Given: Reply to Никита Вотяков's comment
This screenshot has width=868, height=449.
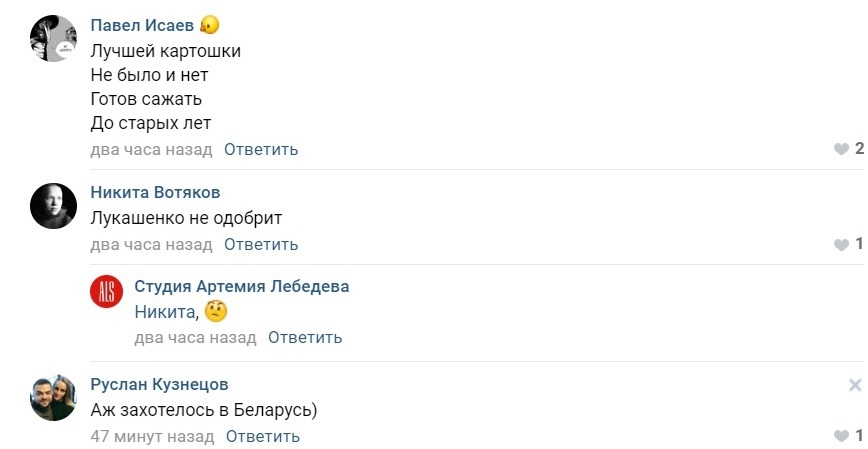Looking at the screenshot, I should (x=261, y=244).
